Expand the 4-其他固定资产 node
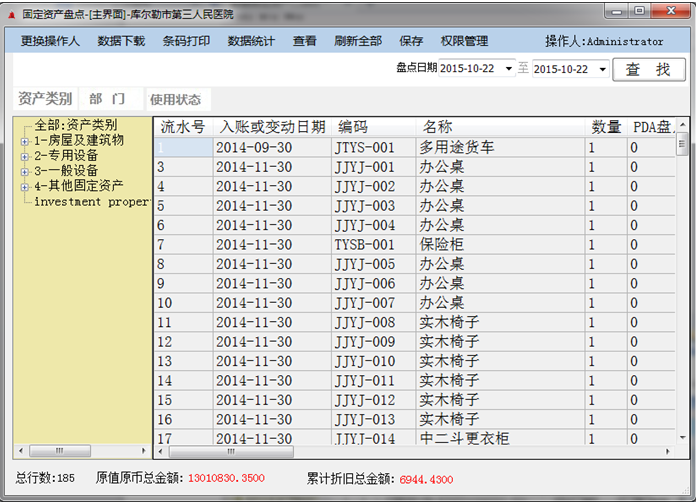696x502 pixels. [x=25, y=187]
